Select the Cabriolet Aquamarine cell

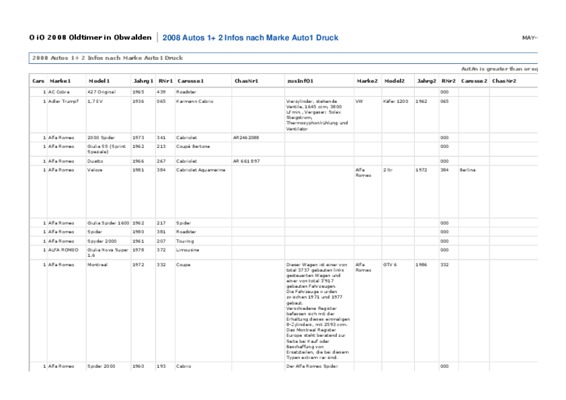(x=201, y=170)
